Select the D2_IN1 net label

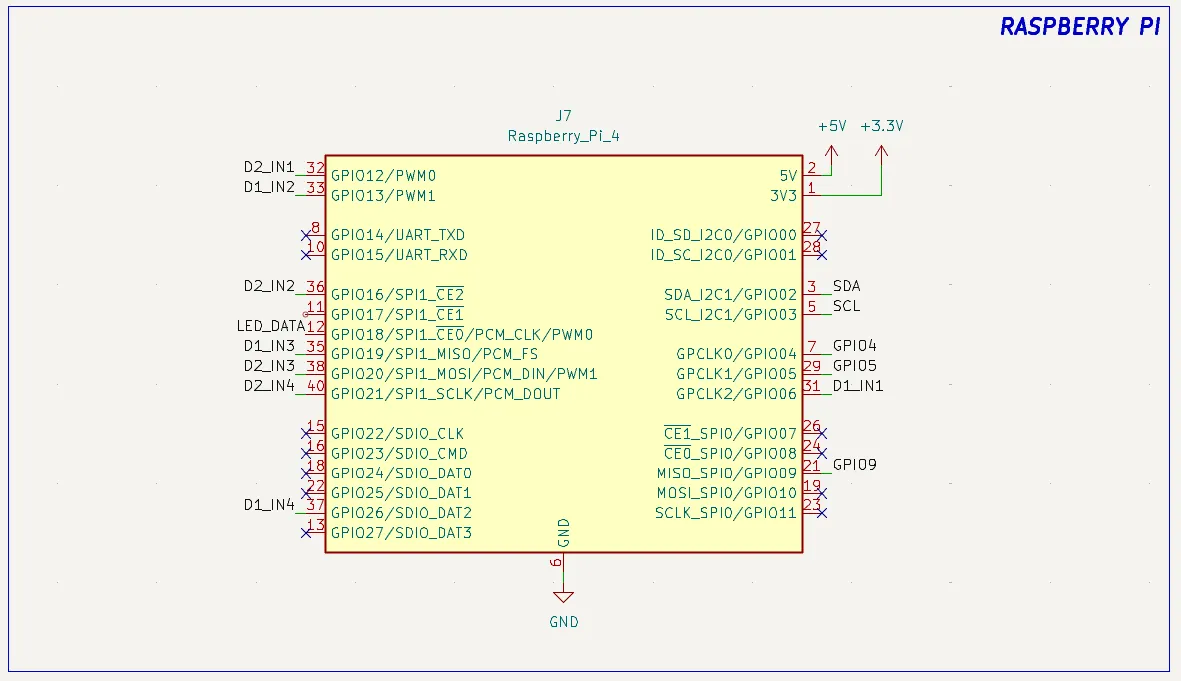[x=269, y=167]
